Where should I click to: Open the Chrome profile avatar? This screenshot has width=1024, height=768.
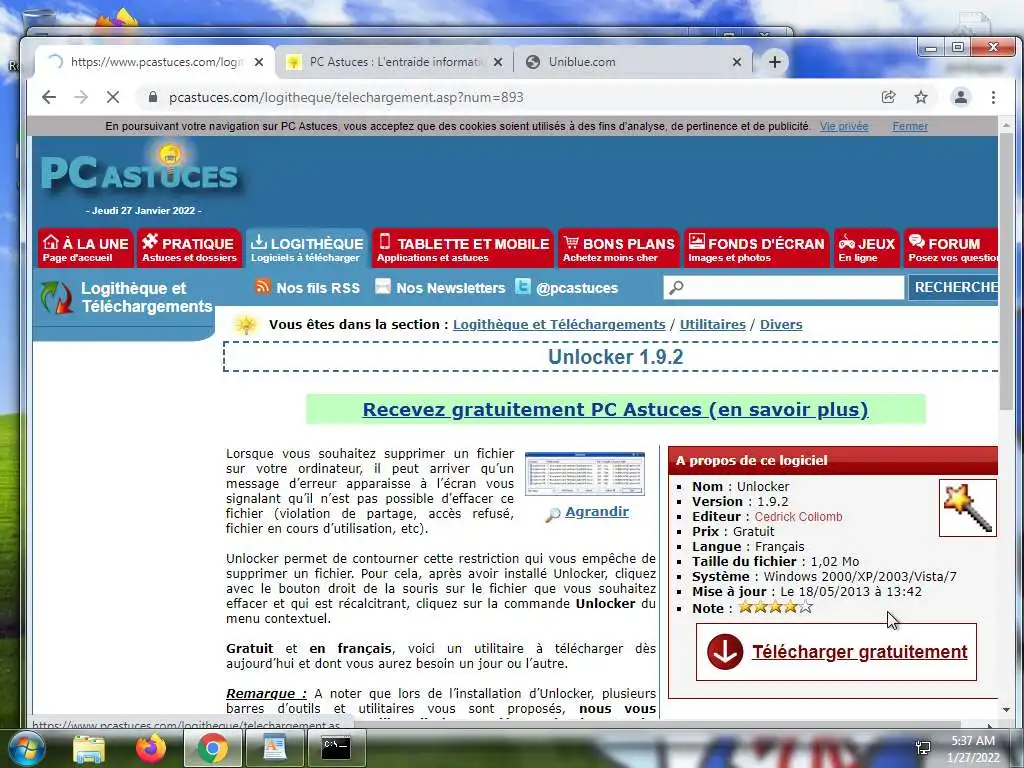(x=961, y=97)
